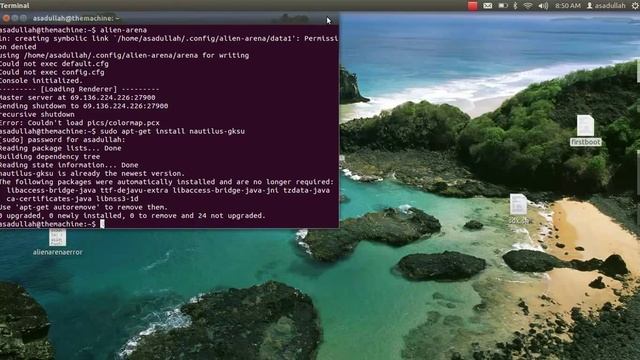Open the asadullah user menu
Image resolution: width=640 pixels, height=360 pixels.
pos(606,6)
